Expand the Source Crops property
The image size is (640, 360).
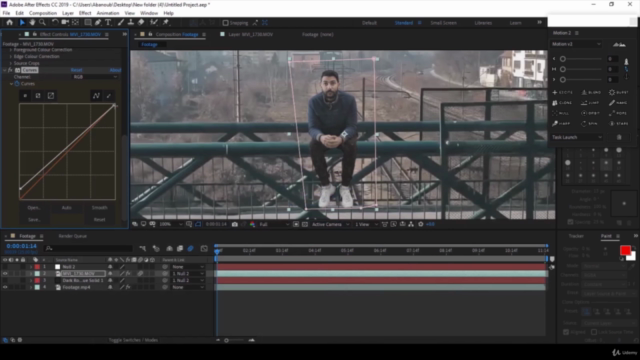(11, 63)
